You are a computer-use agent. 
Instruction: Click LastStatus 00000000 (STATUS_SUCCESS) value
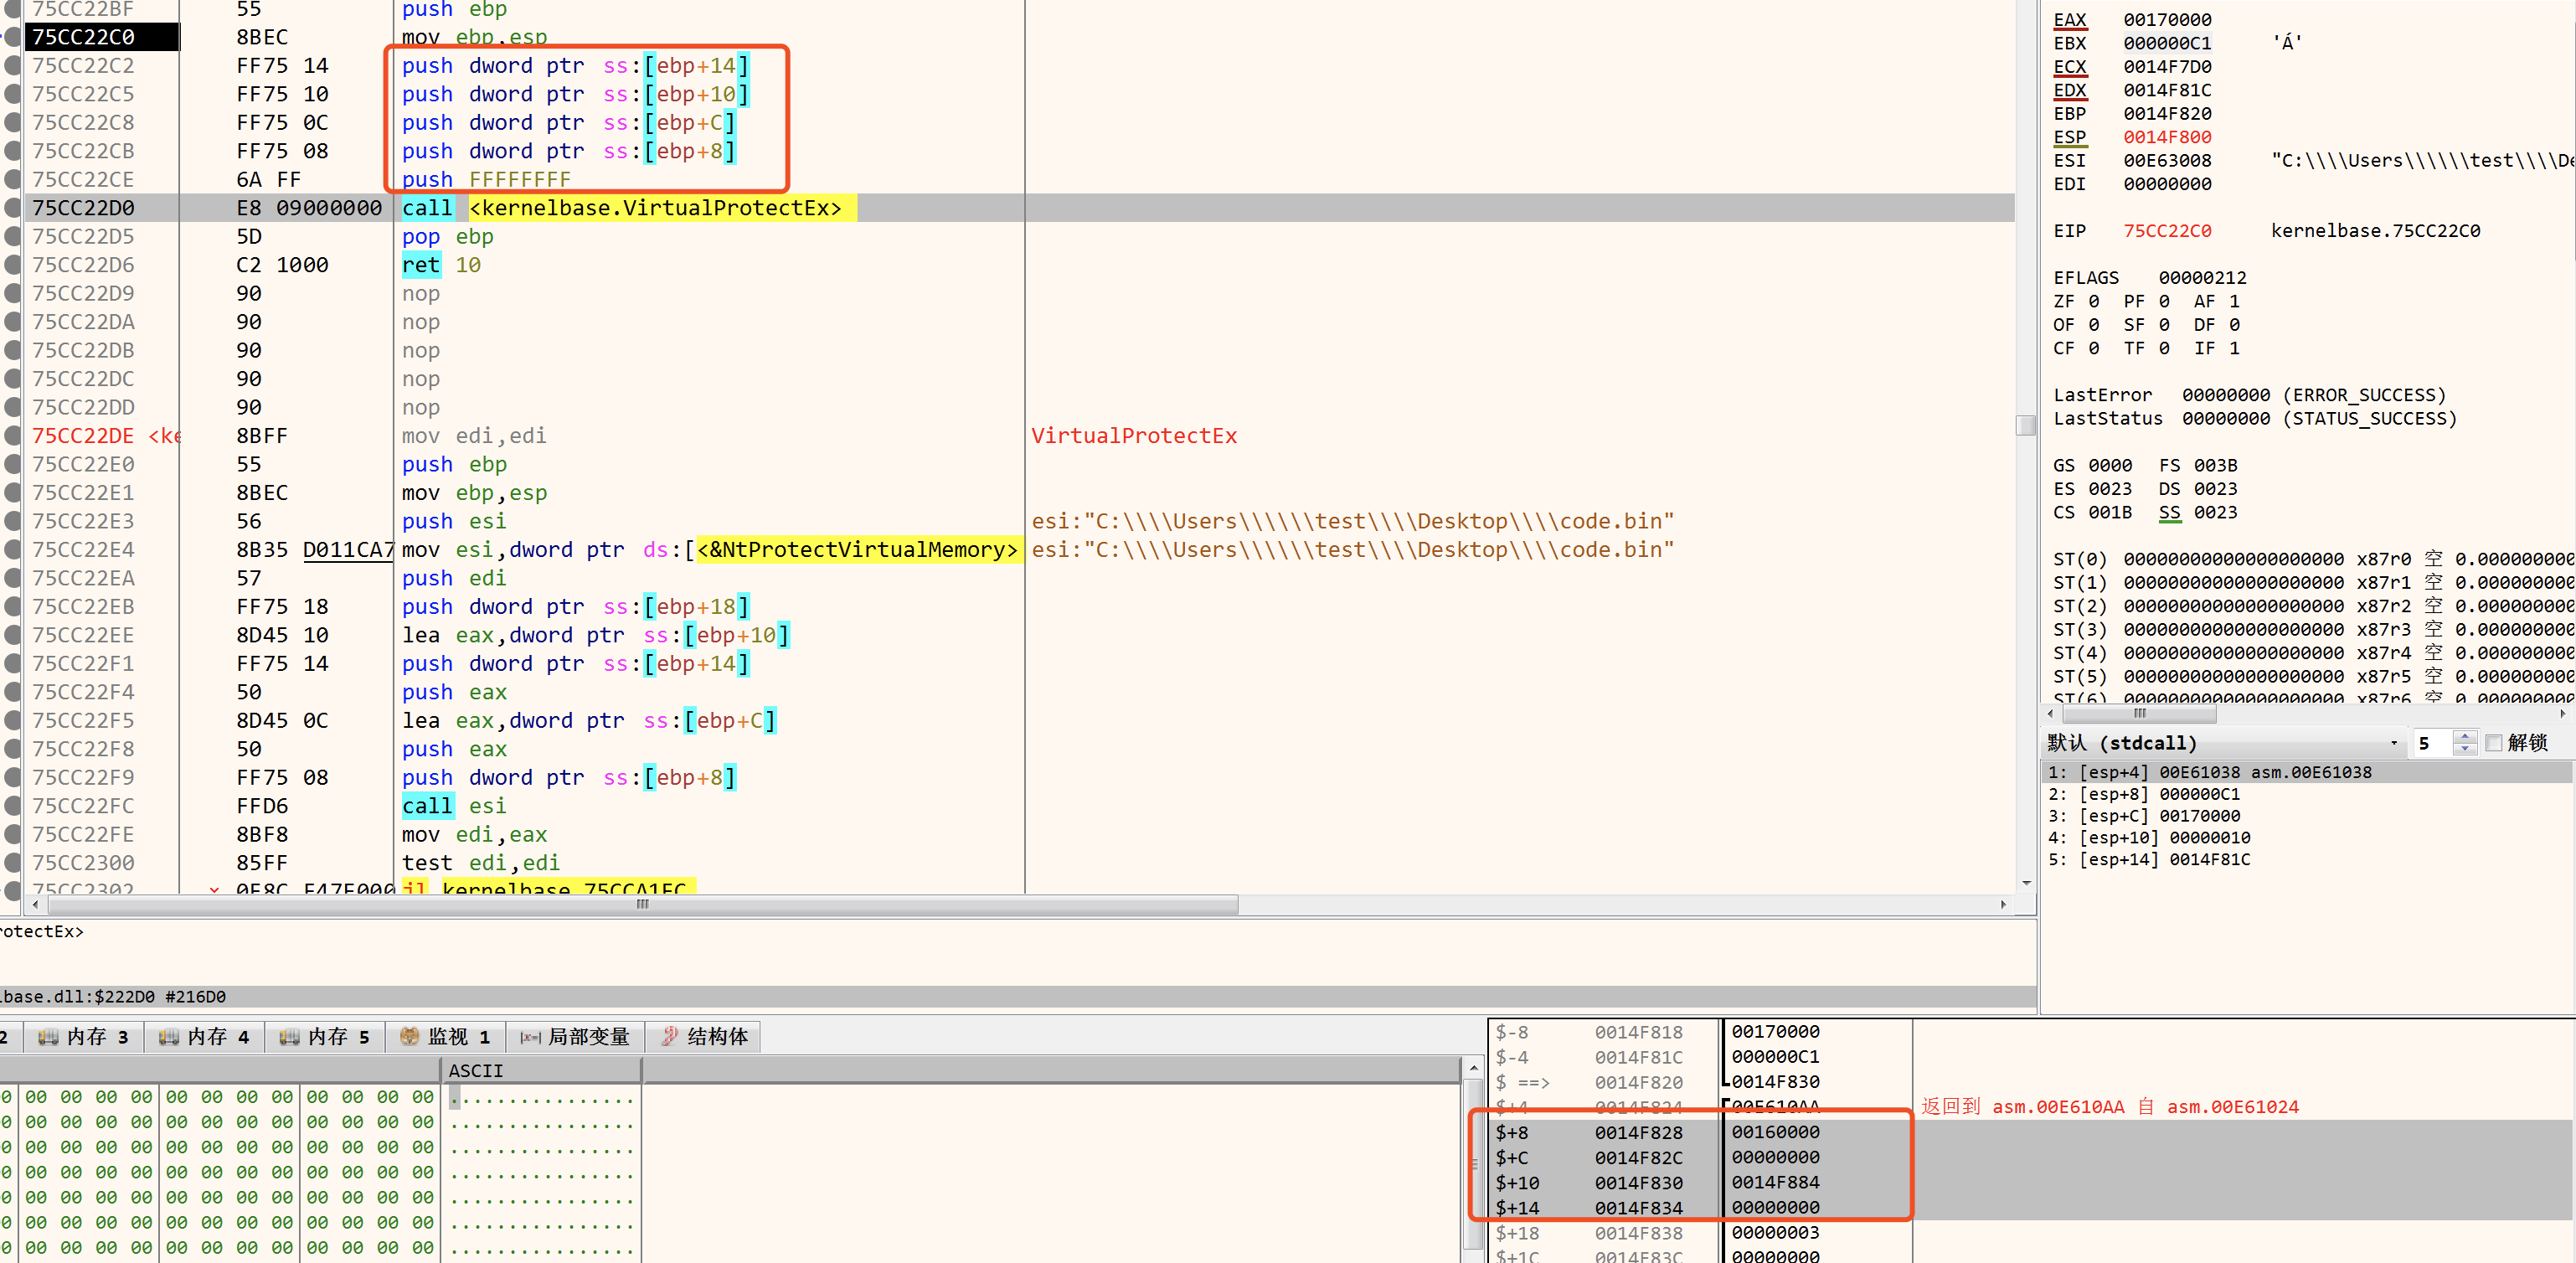click(2319, 418)
